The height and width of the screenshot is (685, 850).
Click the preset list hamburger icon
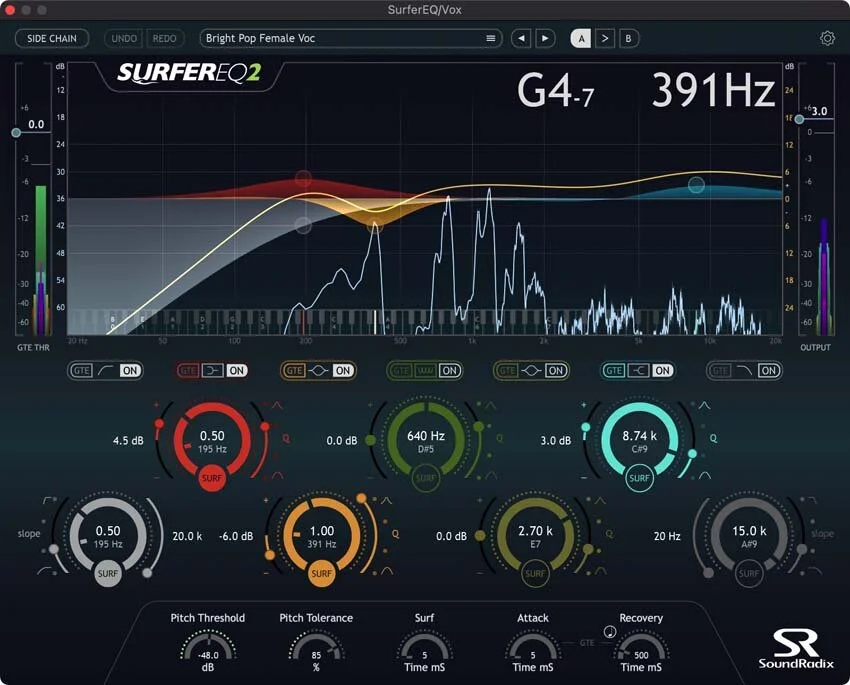tap(491, 38)
